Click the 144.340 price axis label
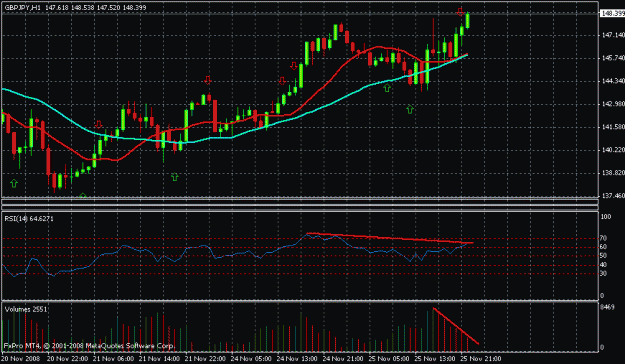The image size is (625, 364). coord(613,81)
